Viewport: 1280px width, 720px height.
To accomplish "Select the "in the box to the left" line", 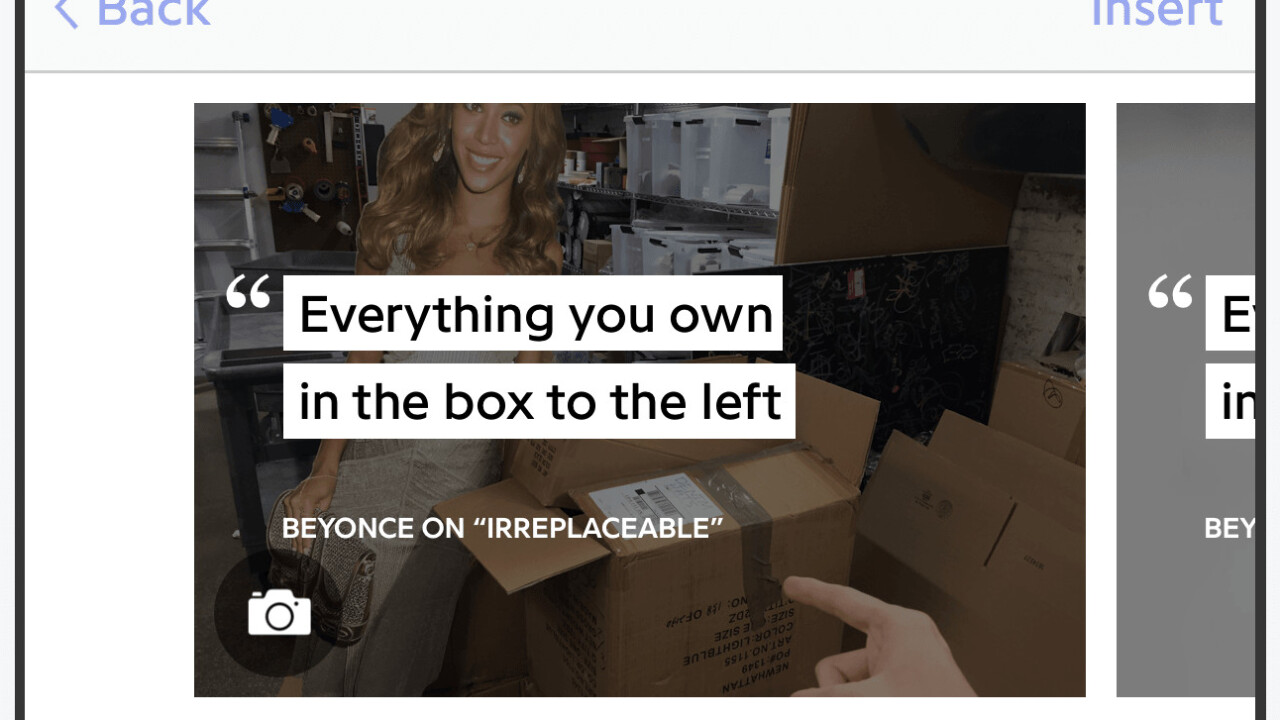I will pyautogui.click(x=539, y=401).
